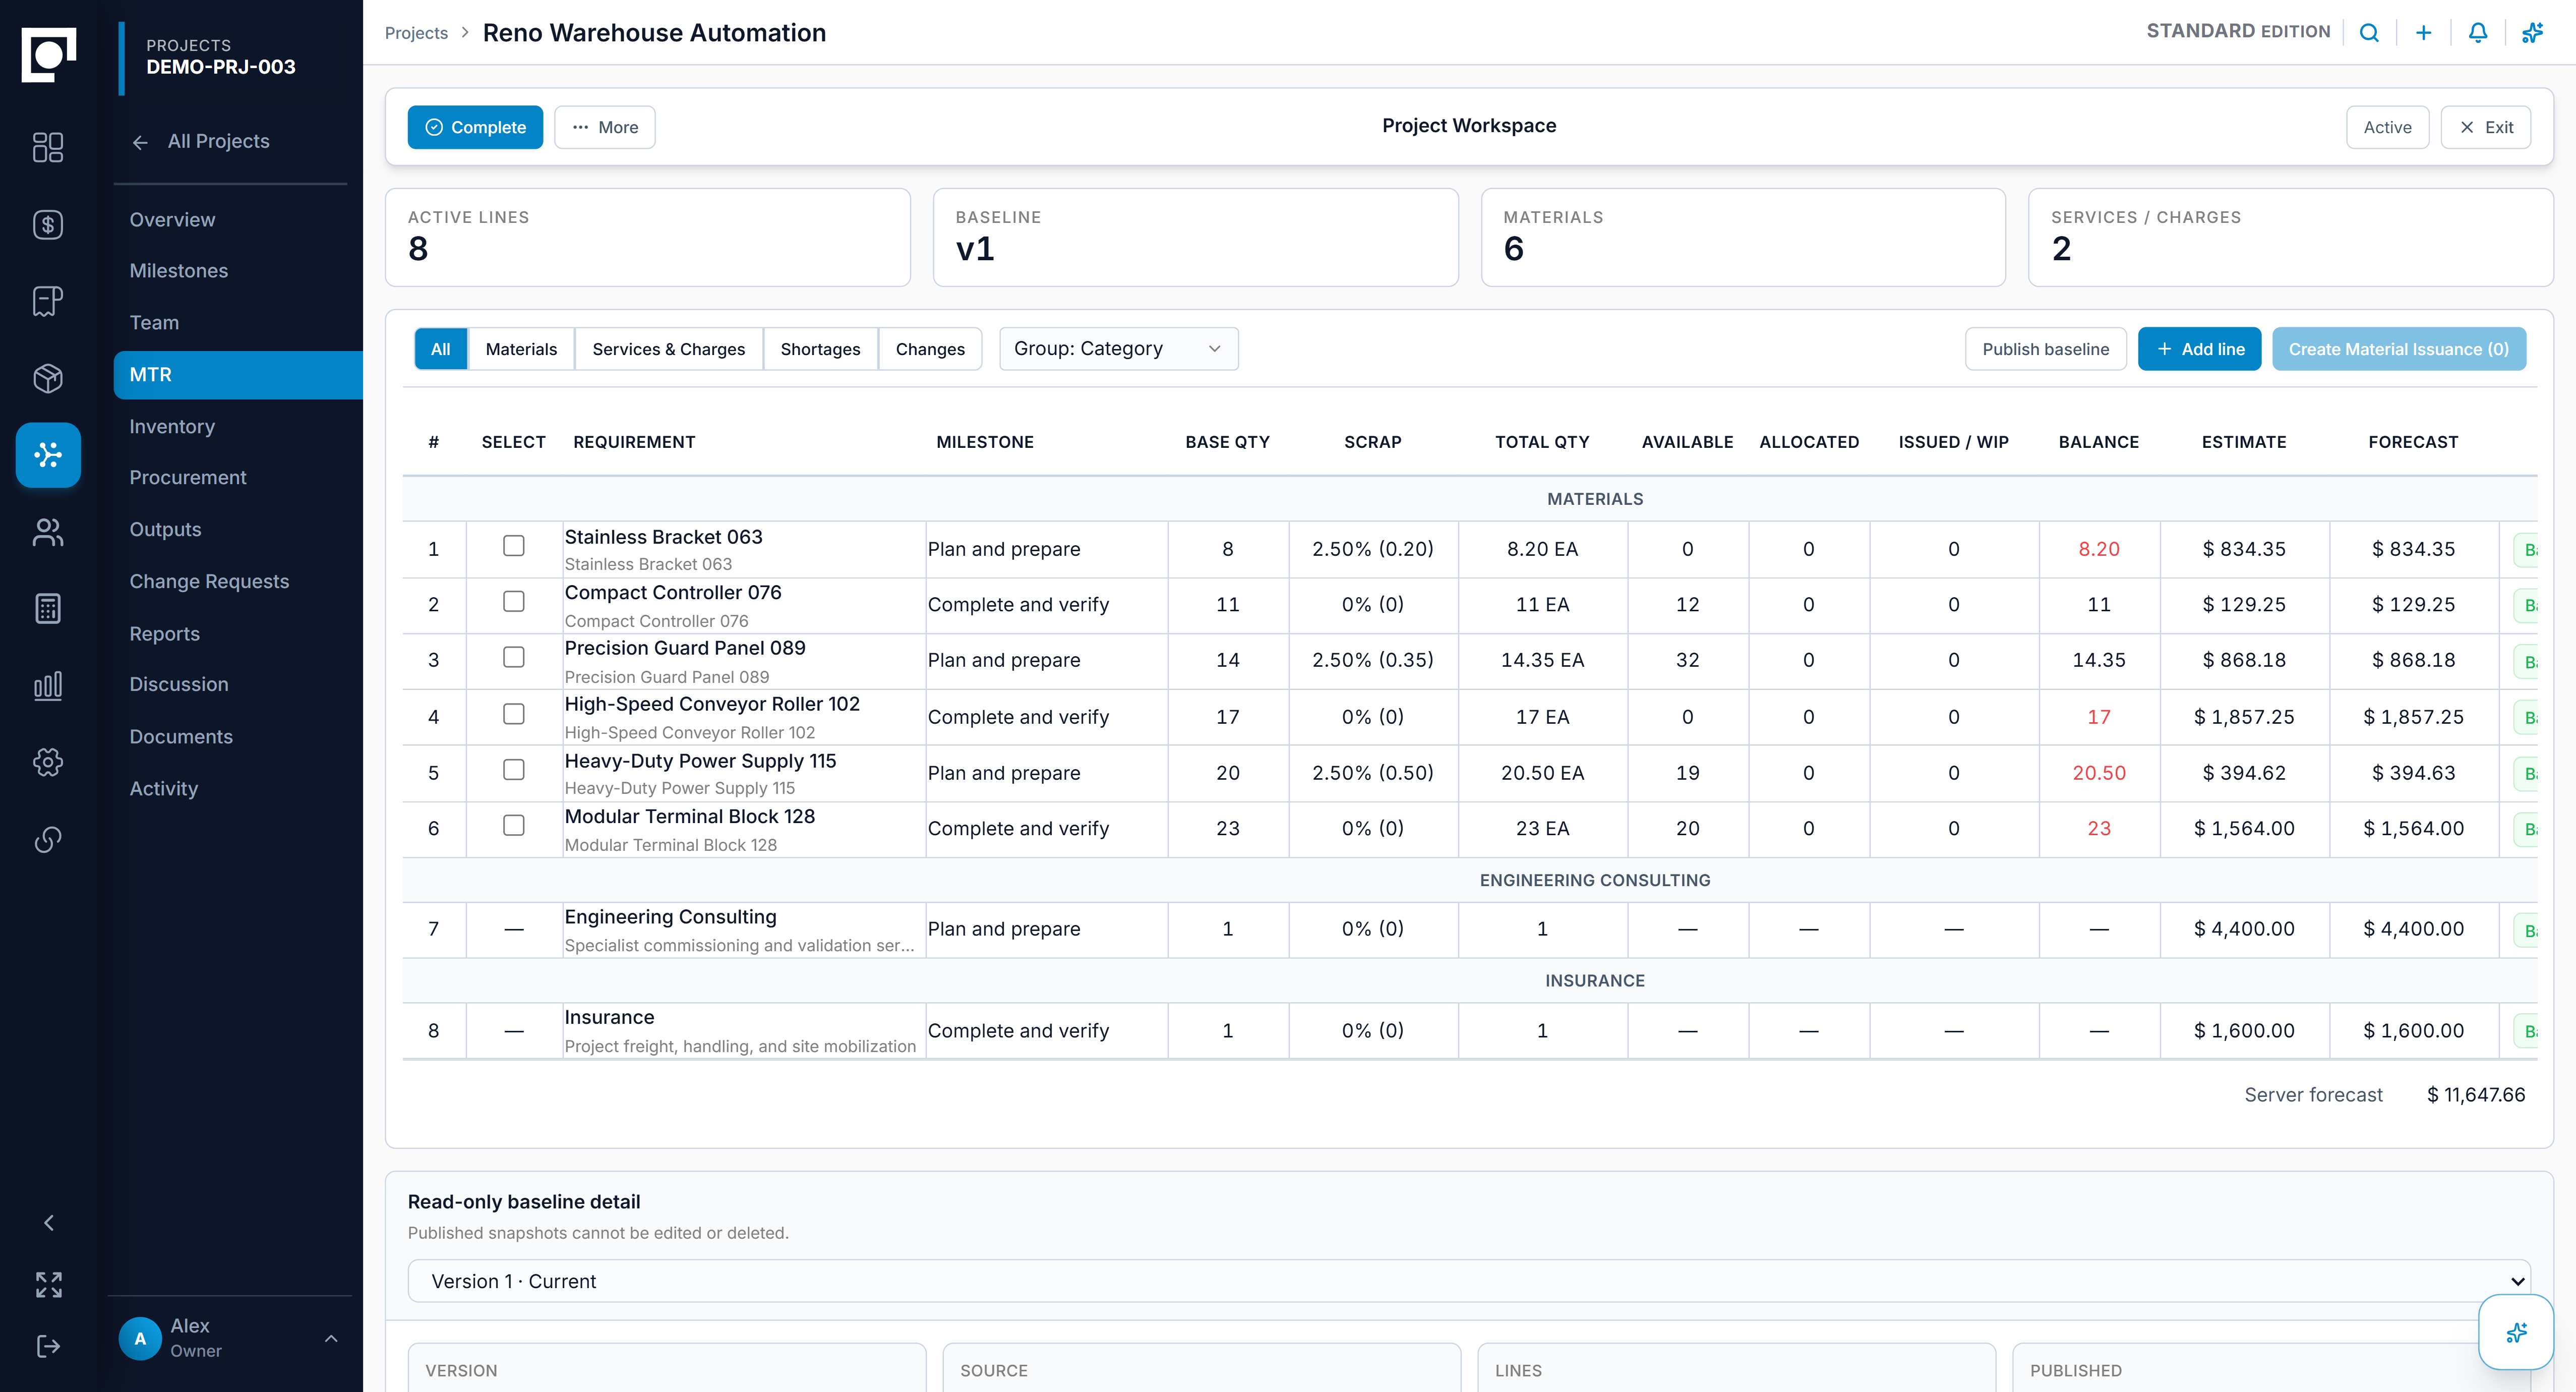This screenshot has height=1392, width=2576.
Task: Select checkbox for Compact Controller 076
Action: coord(514,601)
